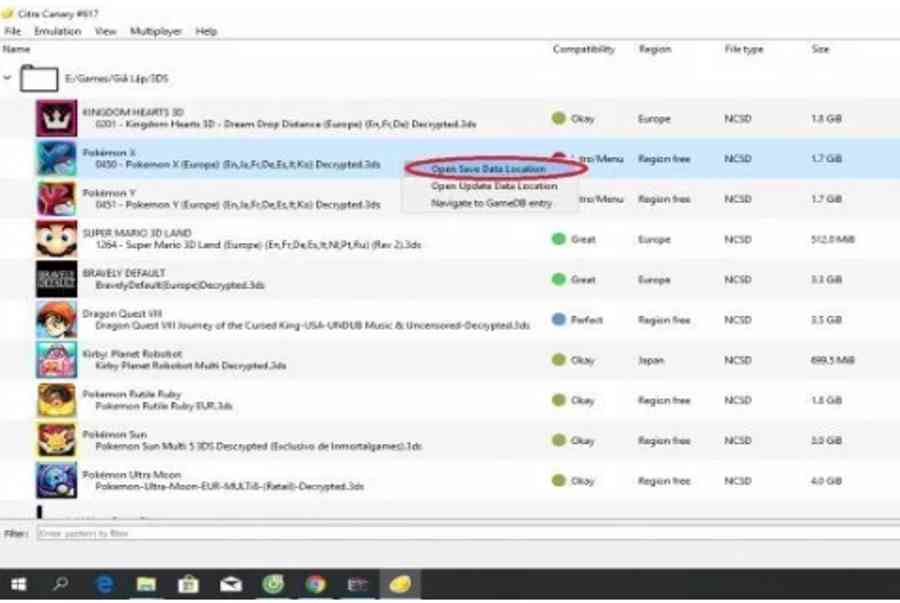Open the Windows Start menu

pos(18,584)
